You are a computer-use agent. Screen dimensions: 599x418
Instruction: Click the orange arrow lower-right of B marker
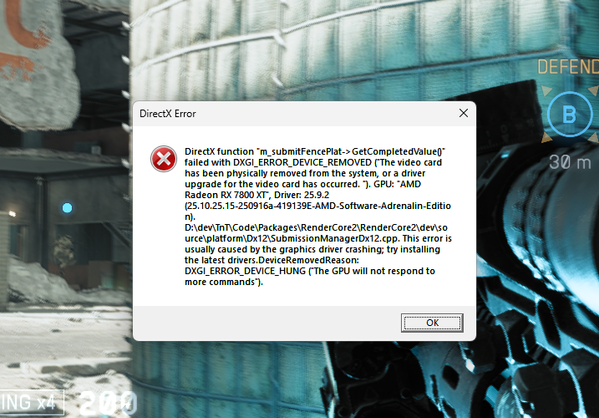[x=594, y=138]
